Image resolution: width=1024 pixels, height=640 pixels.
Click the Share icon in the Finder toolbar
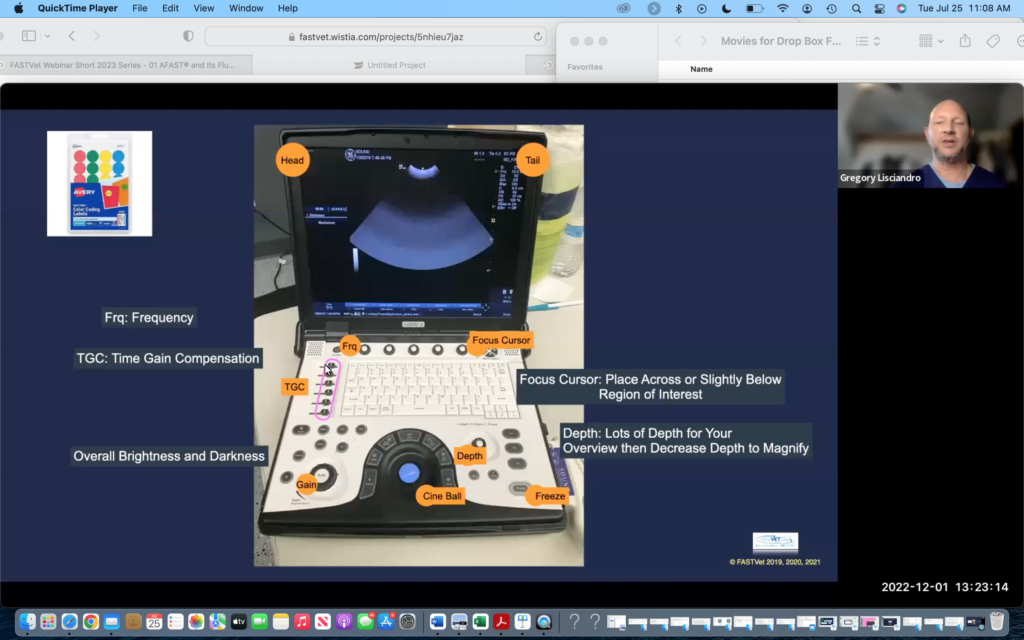point(963,41)
